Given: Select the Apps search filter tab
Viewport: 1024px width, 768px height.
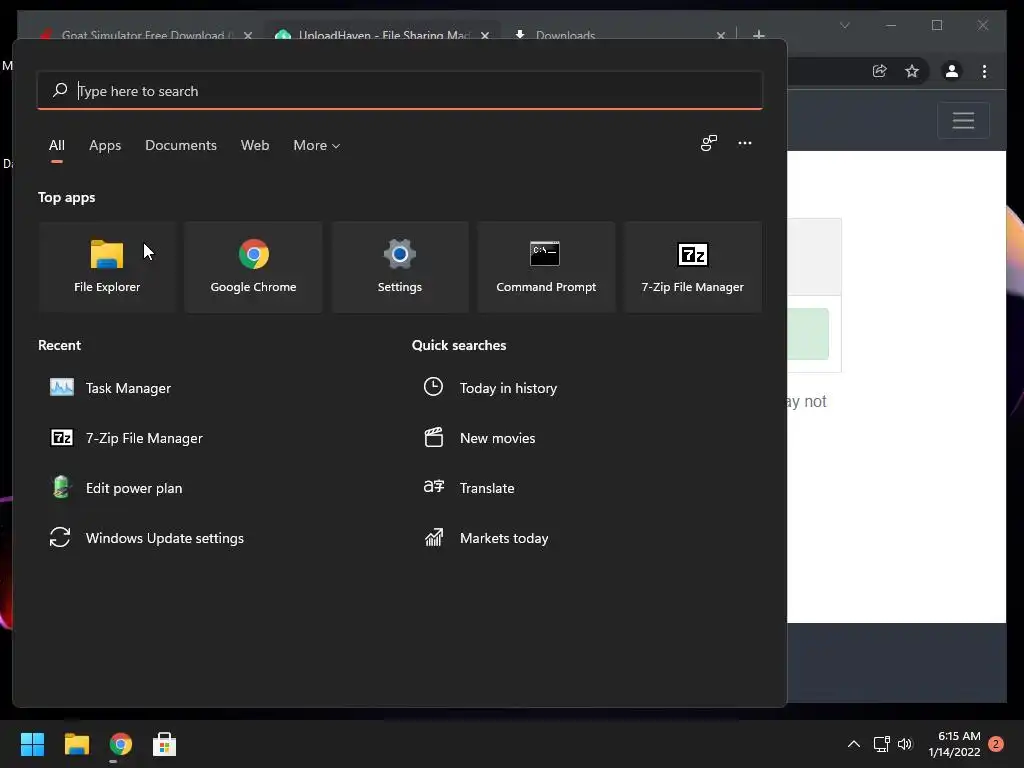Looking at the screenshot, I should pyautogui.click(x=105, y=145).
